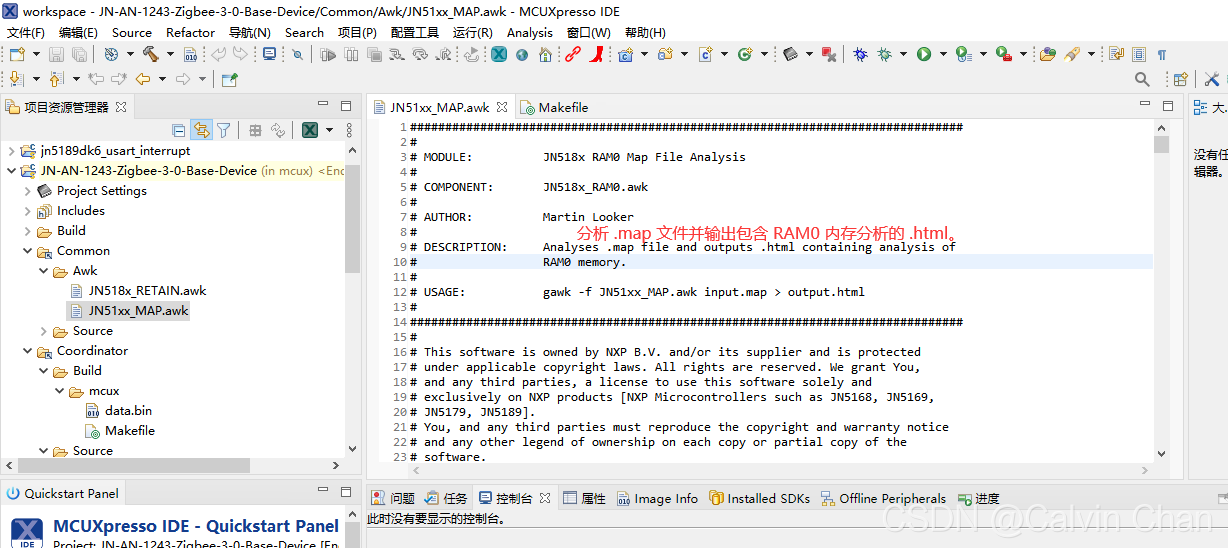Open the Build hammer dropdown arrow

click(170, 54)
